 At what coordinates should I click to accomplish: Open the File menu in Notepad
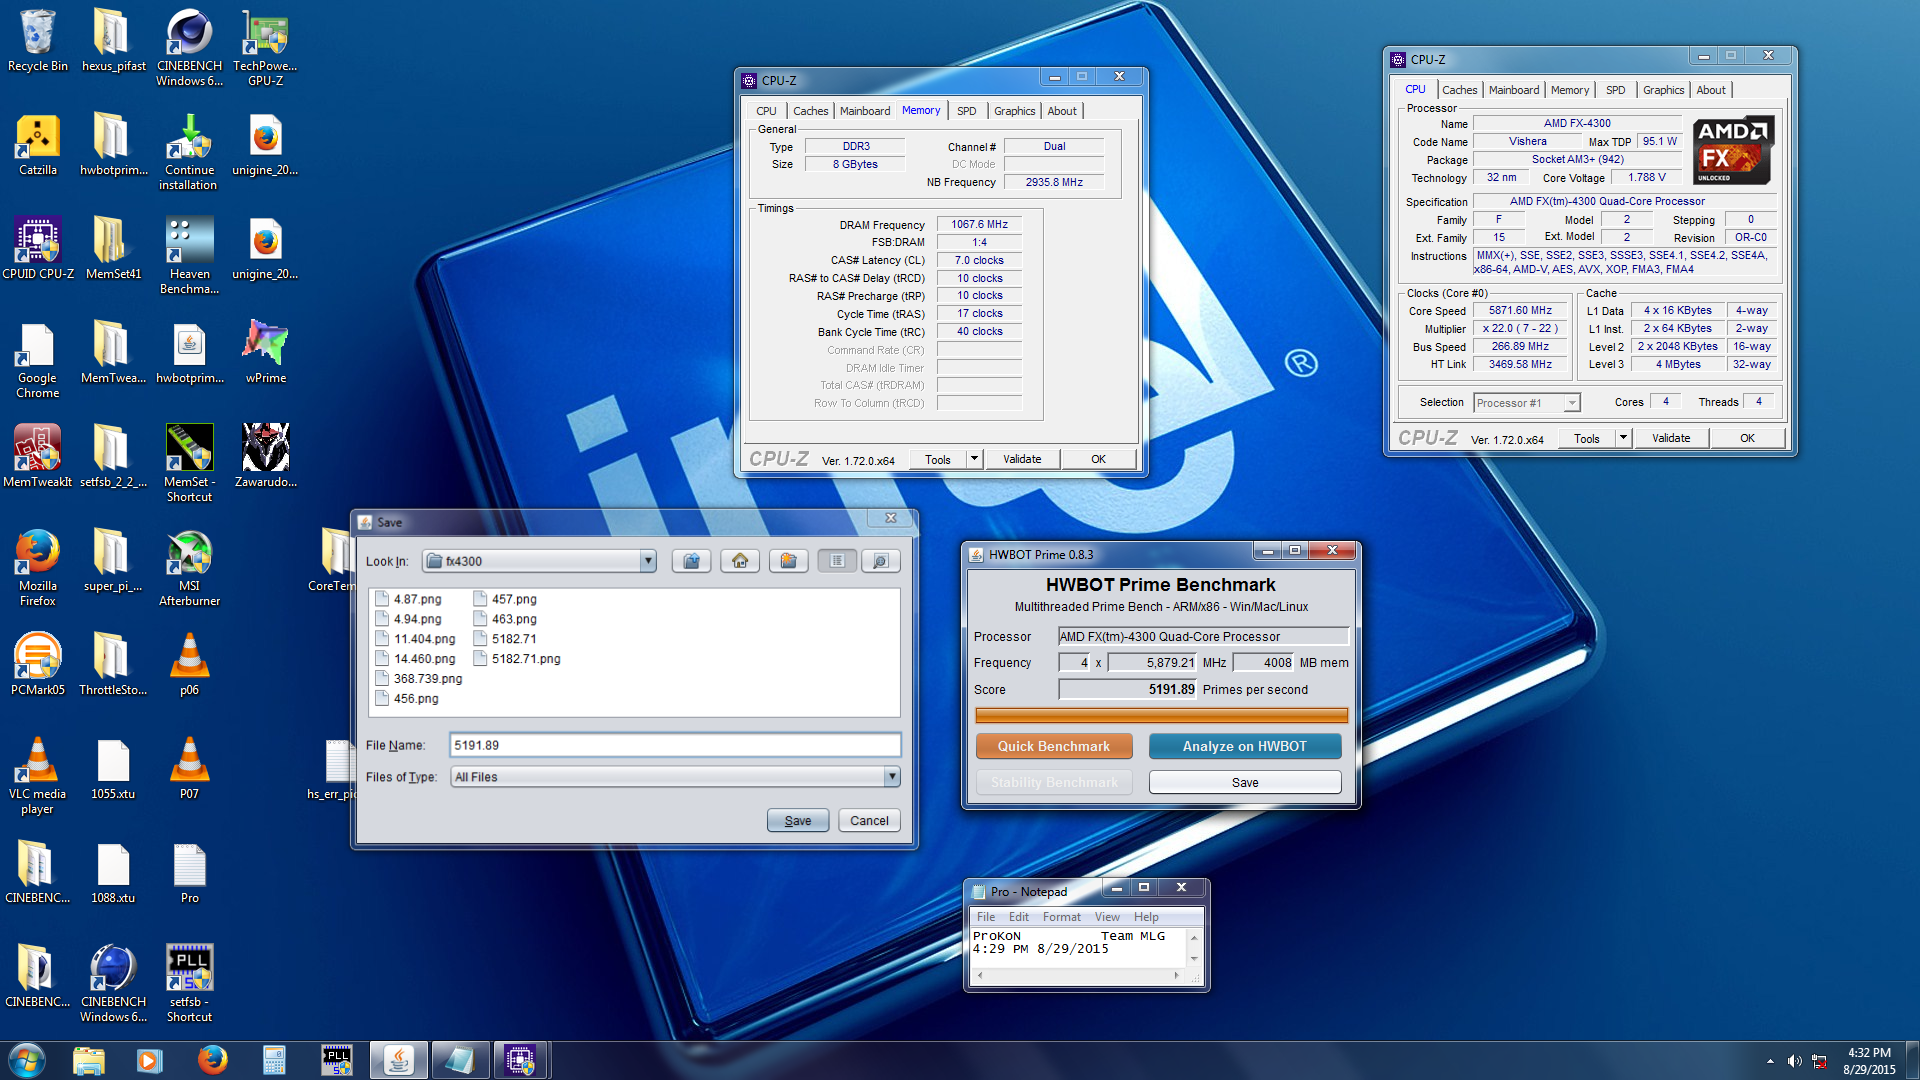coord(985,917)
